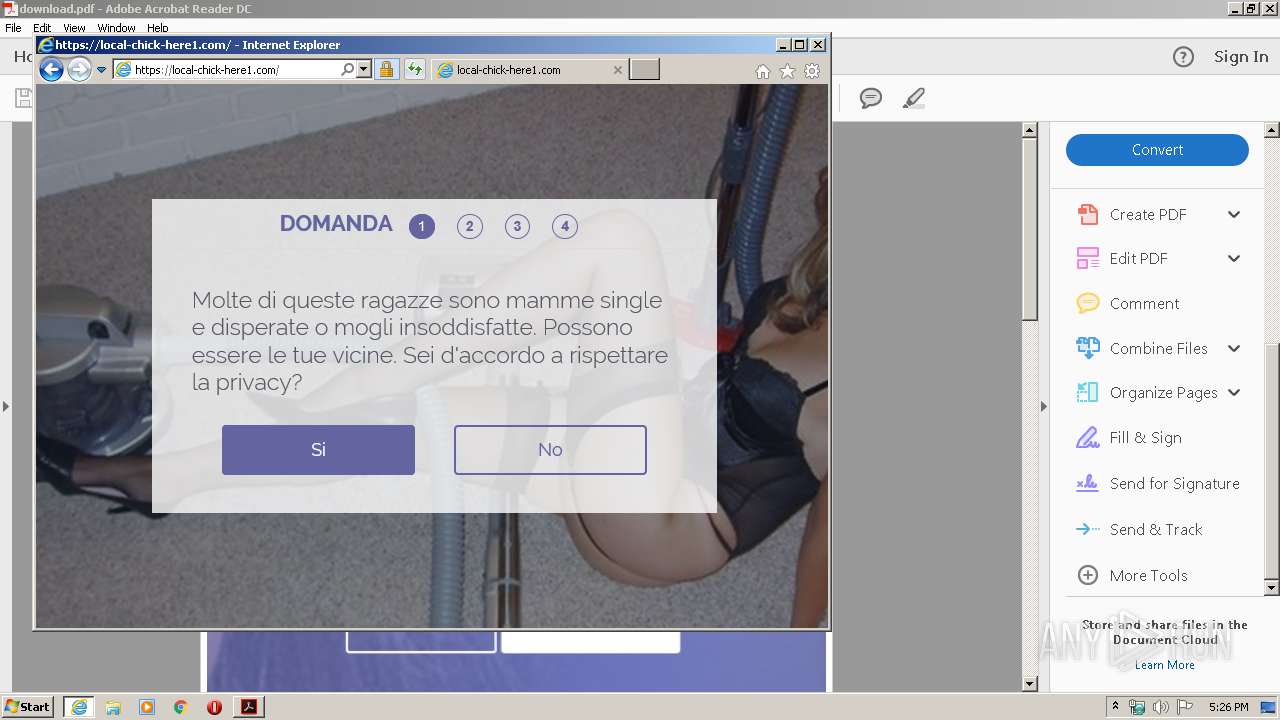Expand the Create PDF options chevron

click(x=1234, y=215)
